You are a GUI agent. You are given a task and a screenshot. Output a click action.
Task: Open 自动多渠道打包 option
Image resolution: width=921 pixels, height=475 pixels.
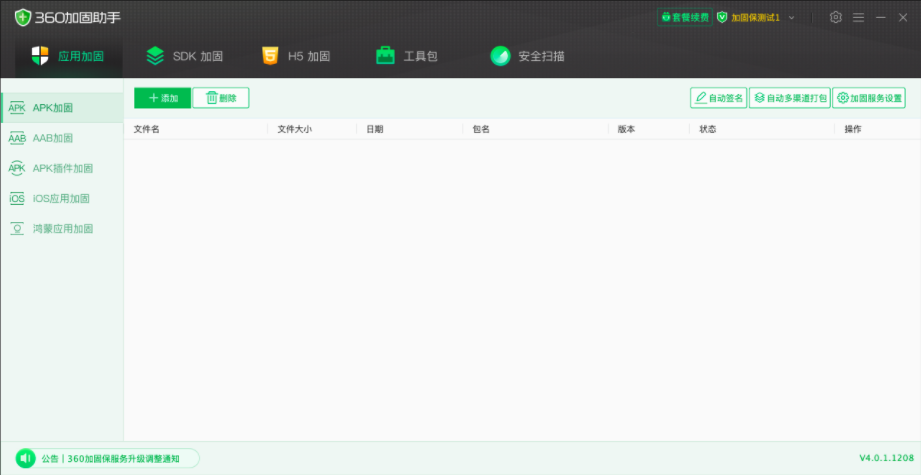789,98
